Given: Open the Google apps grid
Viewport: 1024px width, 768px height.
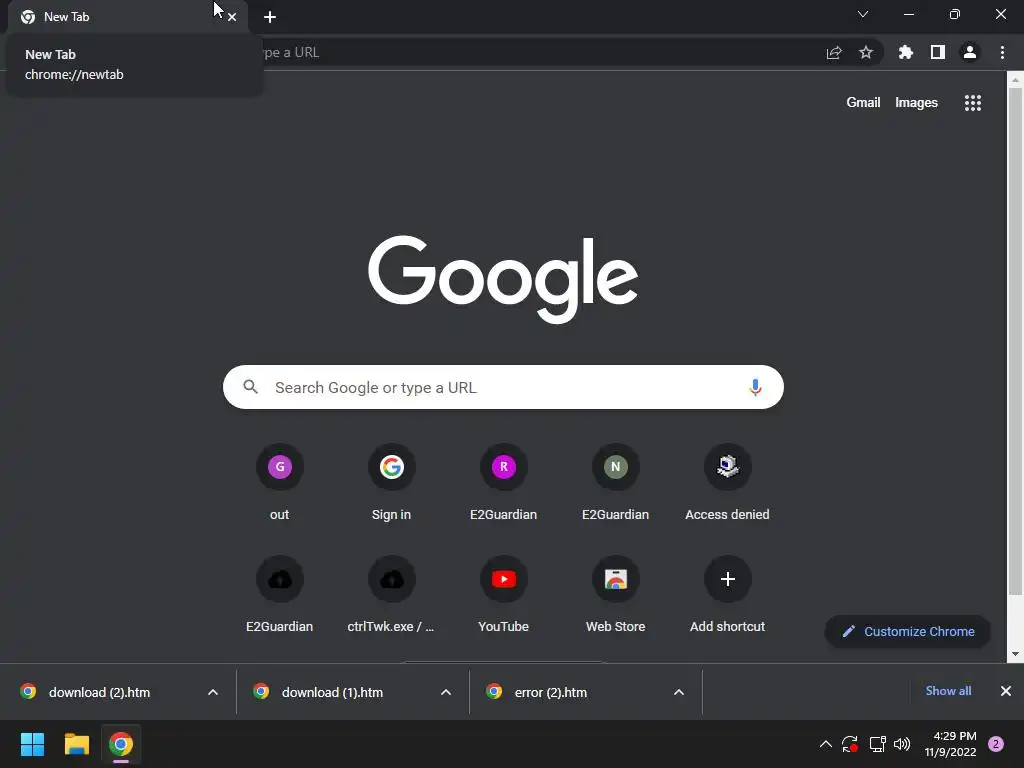Looking at the screenshot, I should pos(972,103).
